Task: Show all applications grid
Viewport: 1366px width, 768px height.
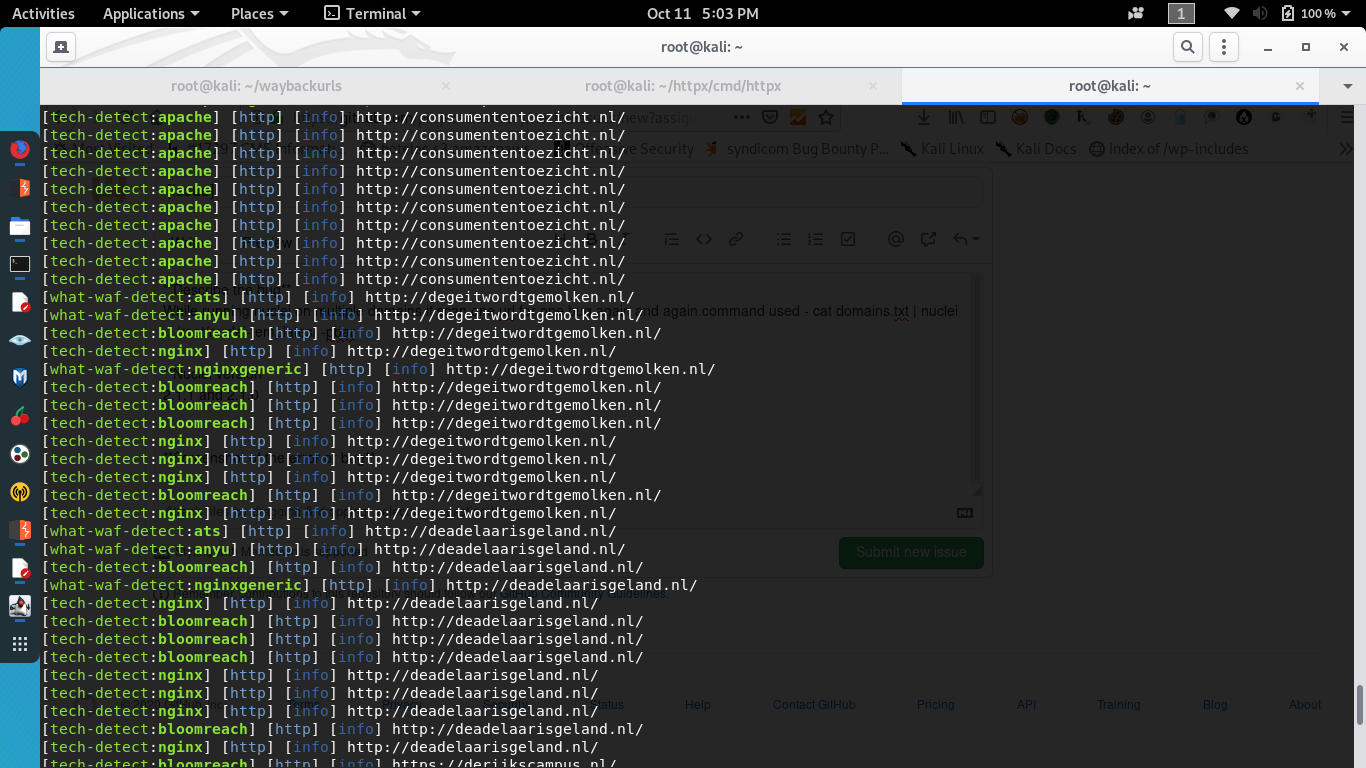Action: point(20,644)
